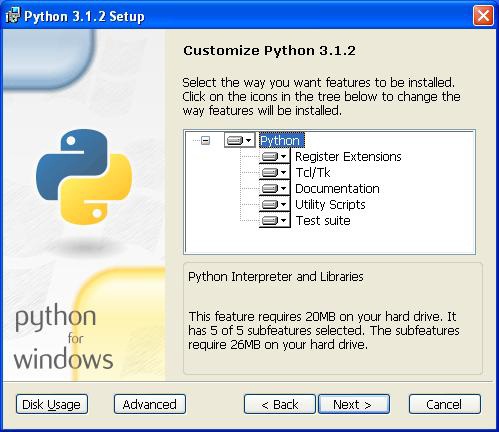Select Documentation in the feature tree
This screenshot has height=432, width=499.
click(337, 188)
